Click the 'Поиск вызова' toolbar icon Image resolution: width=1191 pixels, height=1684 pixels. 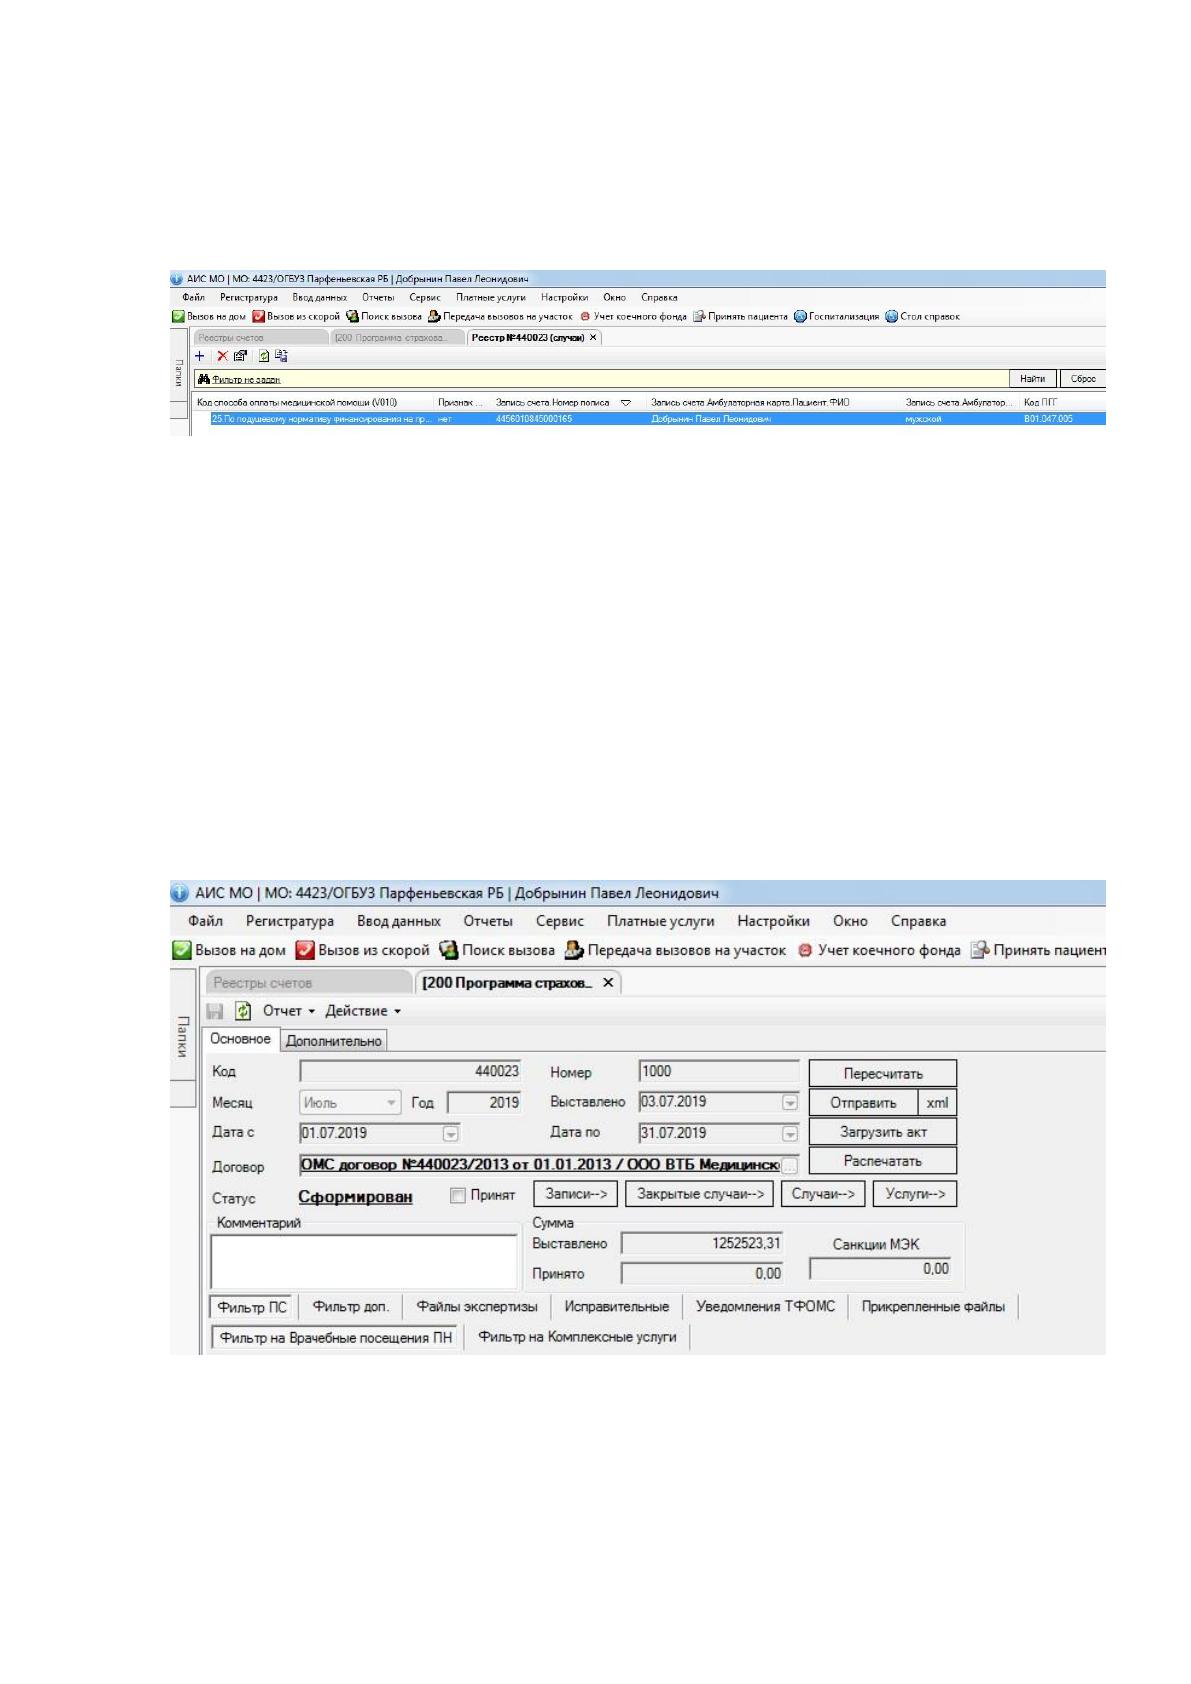click(449, 951)
